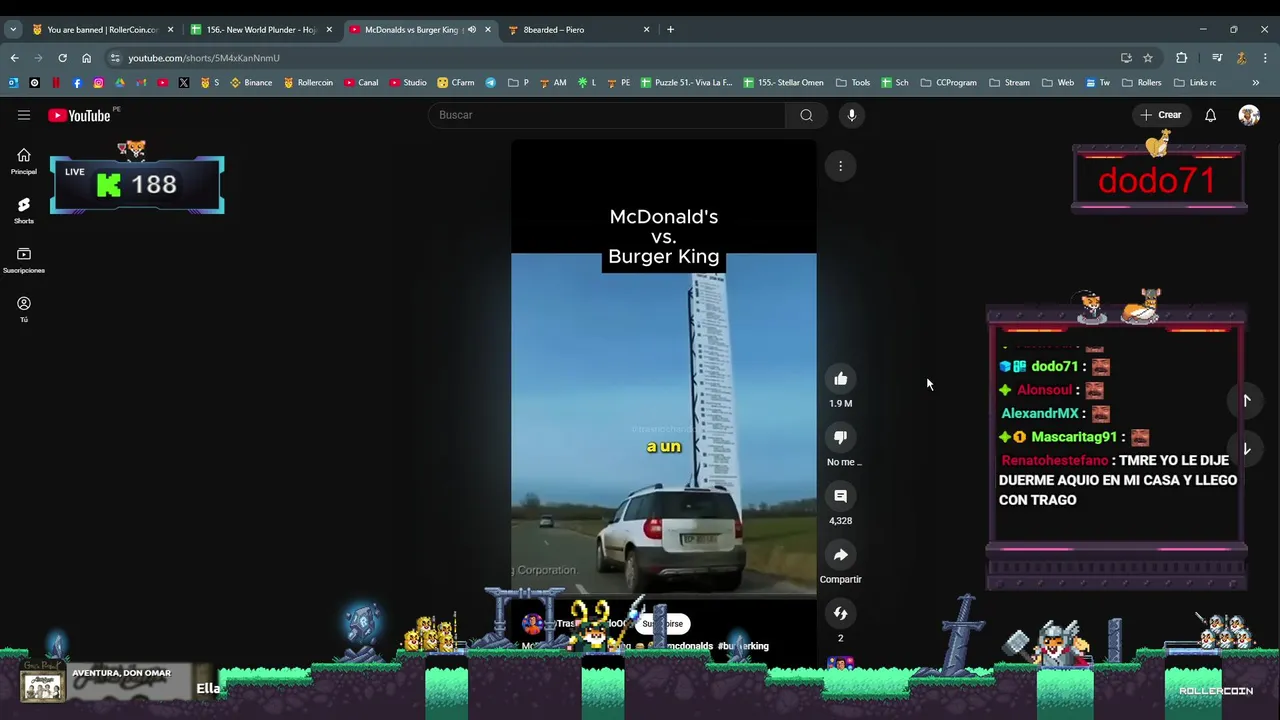Image resolution: width=1280 pixels, height=720 pixels.
Task: Open the YouTube hamburger guide menu
Action: tap(24, 115)
